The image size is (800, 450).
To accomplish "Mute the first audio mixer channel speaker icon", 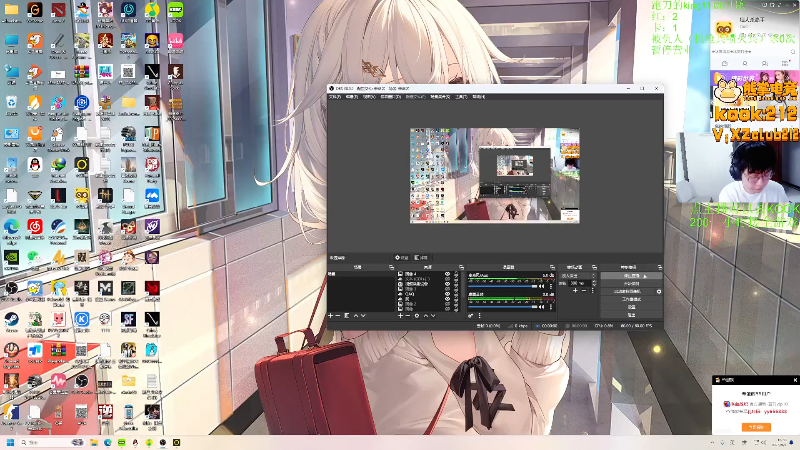I will click(541, 286).
